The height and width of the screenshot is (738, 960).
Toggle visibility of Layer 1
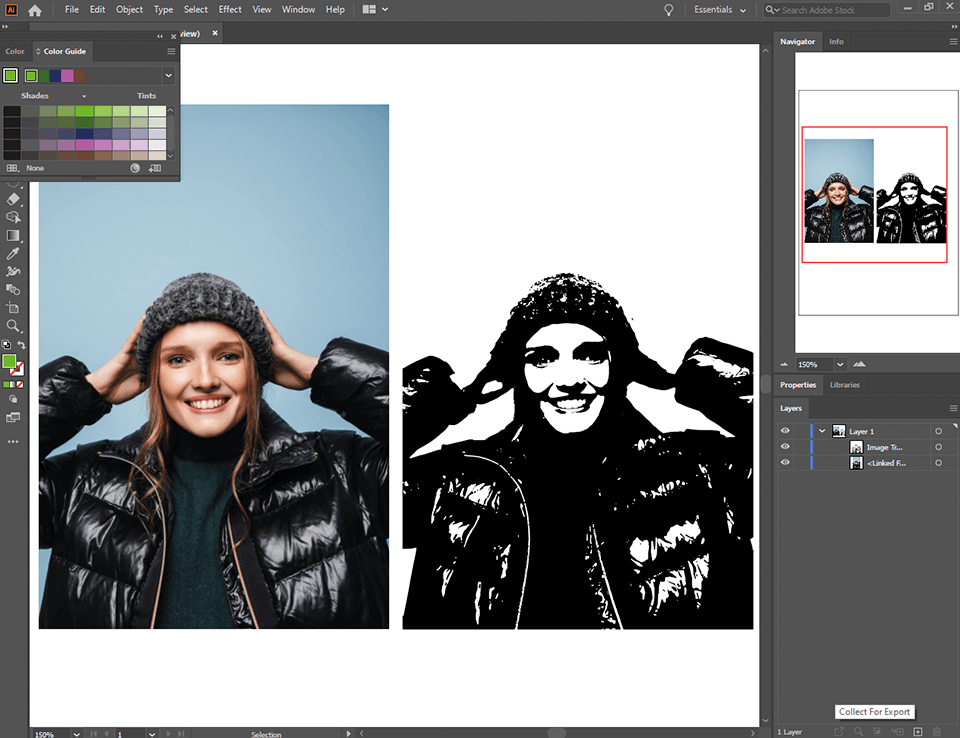click(x=785, y=431)
